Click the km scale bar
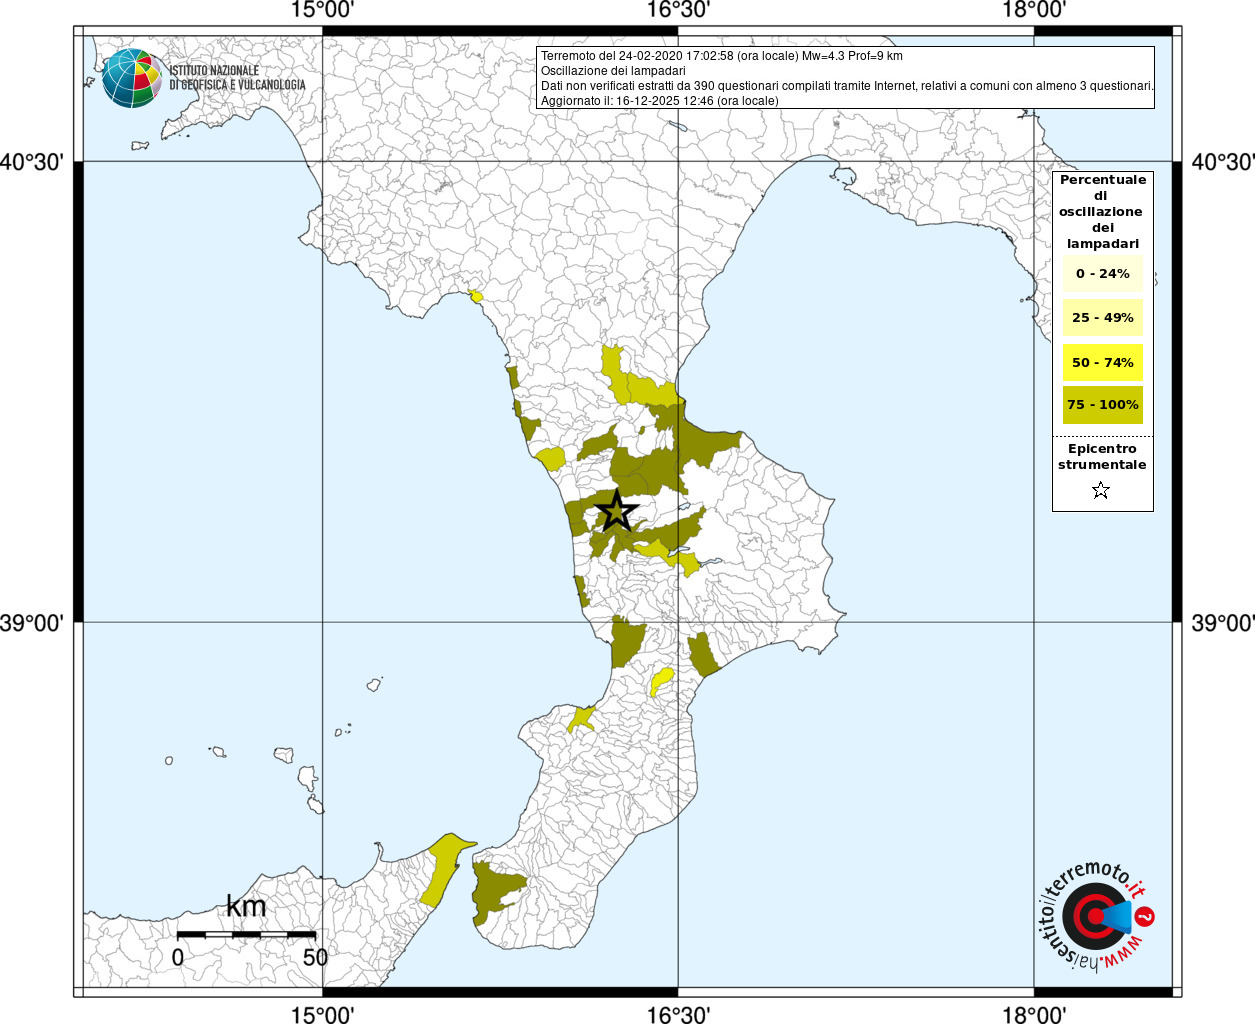Screen dimensions: 1255x1024 tap(246, 934)
